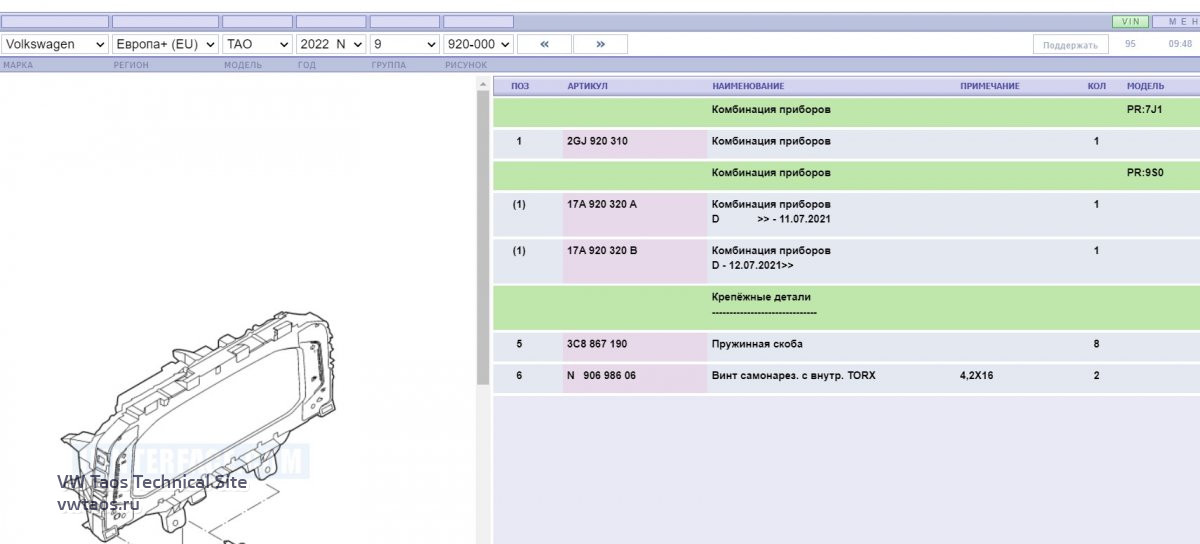This screenshot has width=1200, height=544.
Task: Select spring clip part 3C8 867 190
Action: [x=598, y=344]
